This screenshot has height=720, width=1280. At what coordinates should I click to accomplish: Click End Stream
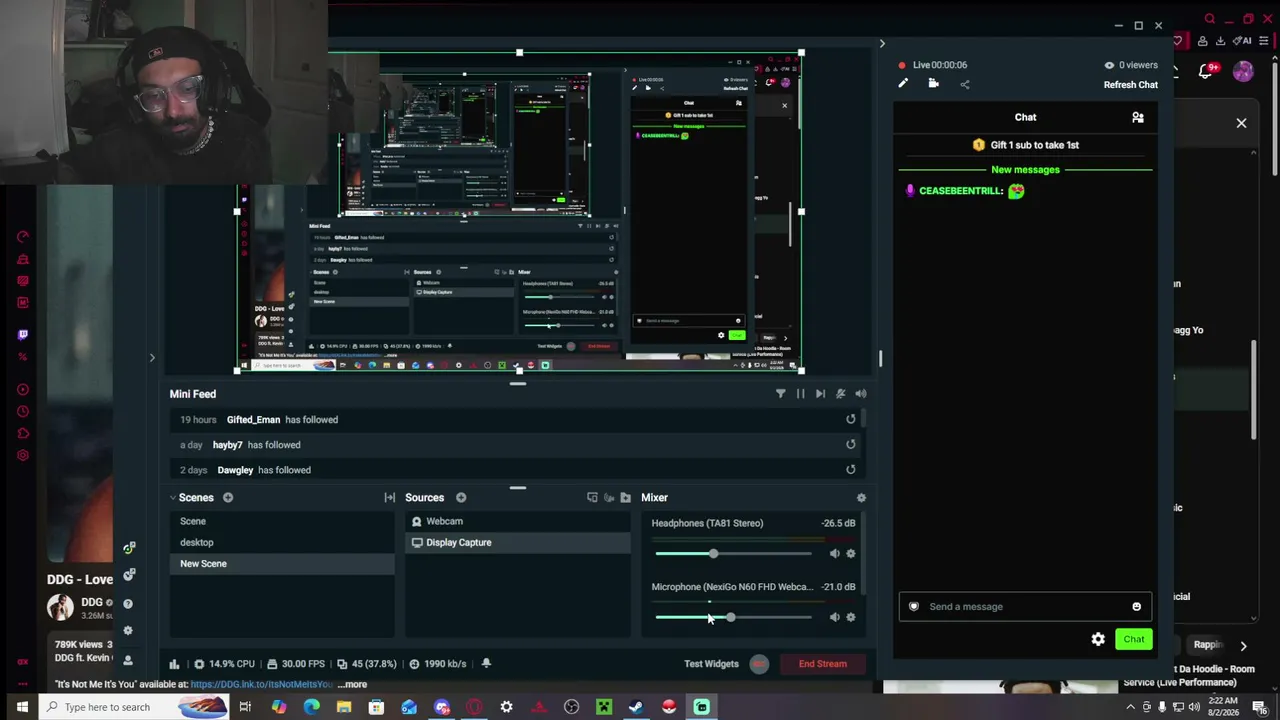822,664
